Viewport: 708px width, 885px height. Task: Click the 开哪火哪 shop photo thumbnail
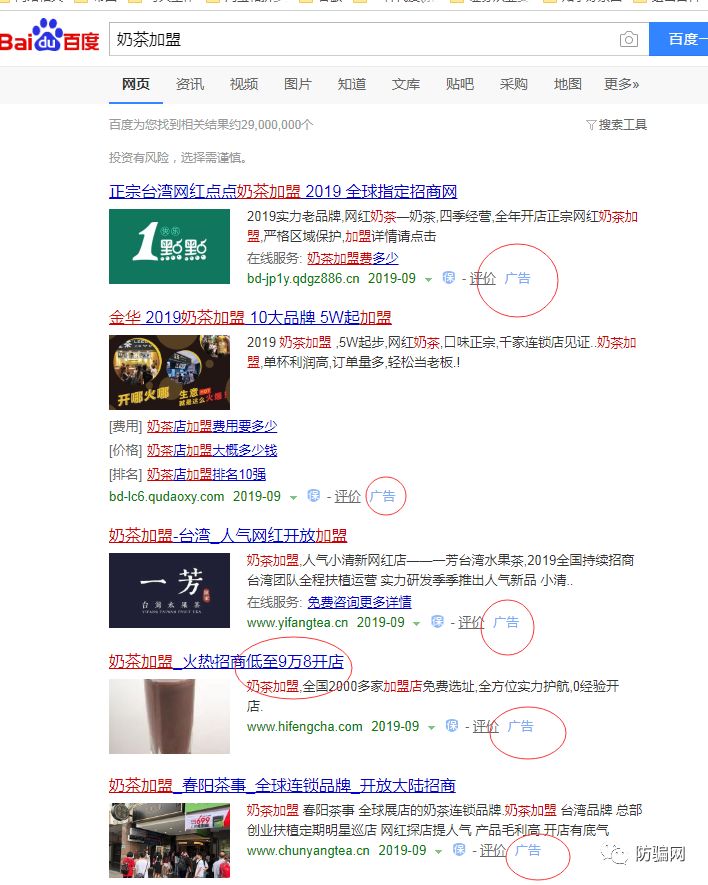point(169,372)
